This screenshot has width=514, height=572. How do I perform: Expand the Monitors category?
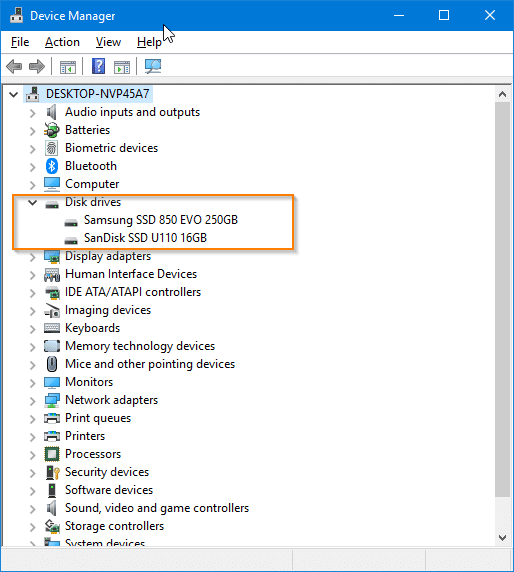click(x=32, y=383)
